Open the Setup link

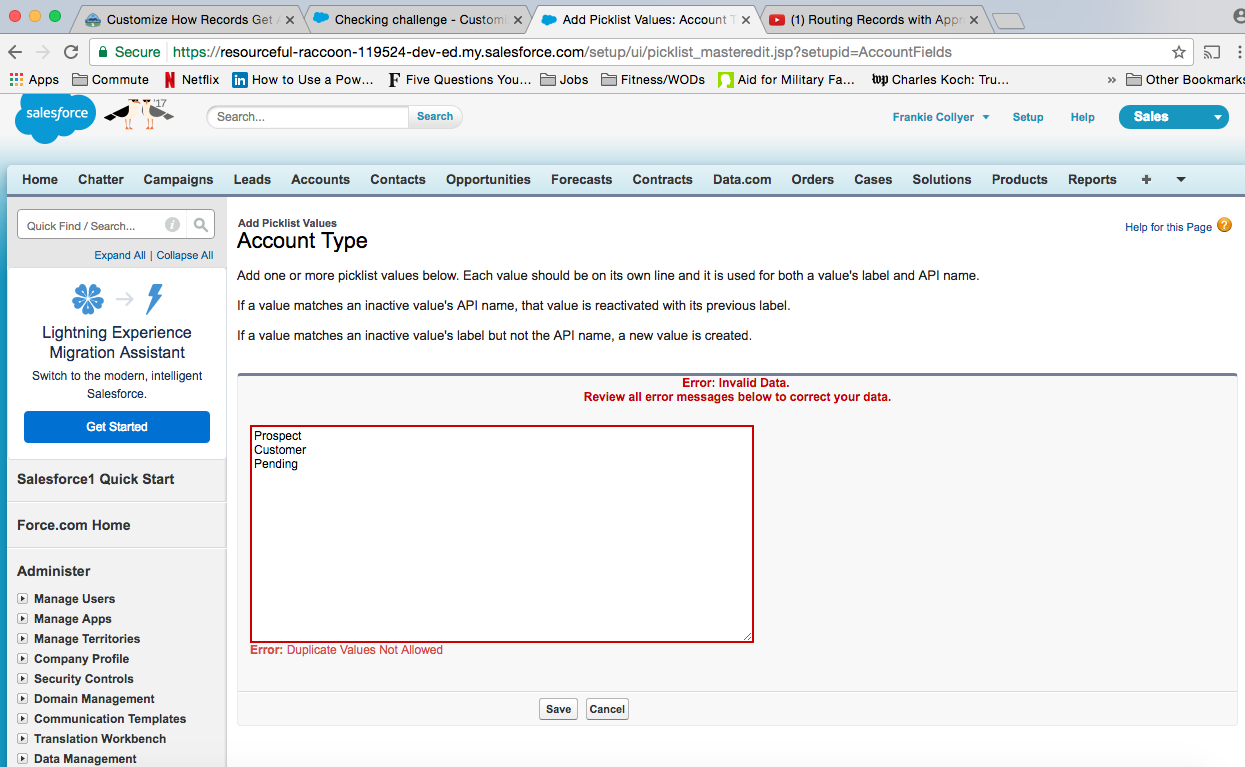(x=1028, y=117)
